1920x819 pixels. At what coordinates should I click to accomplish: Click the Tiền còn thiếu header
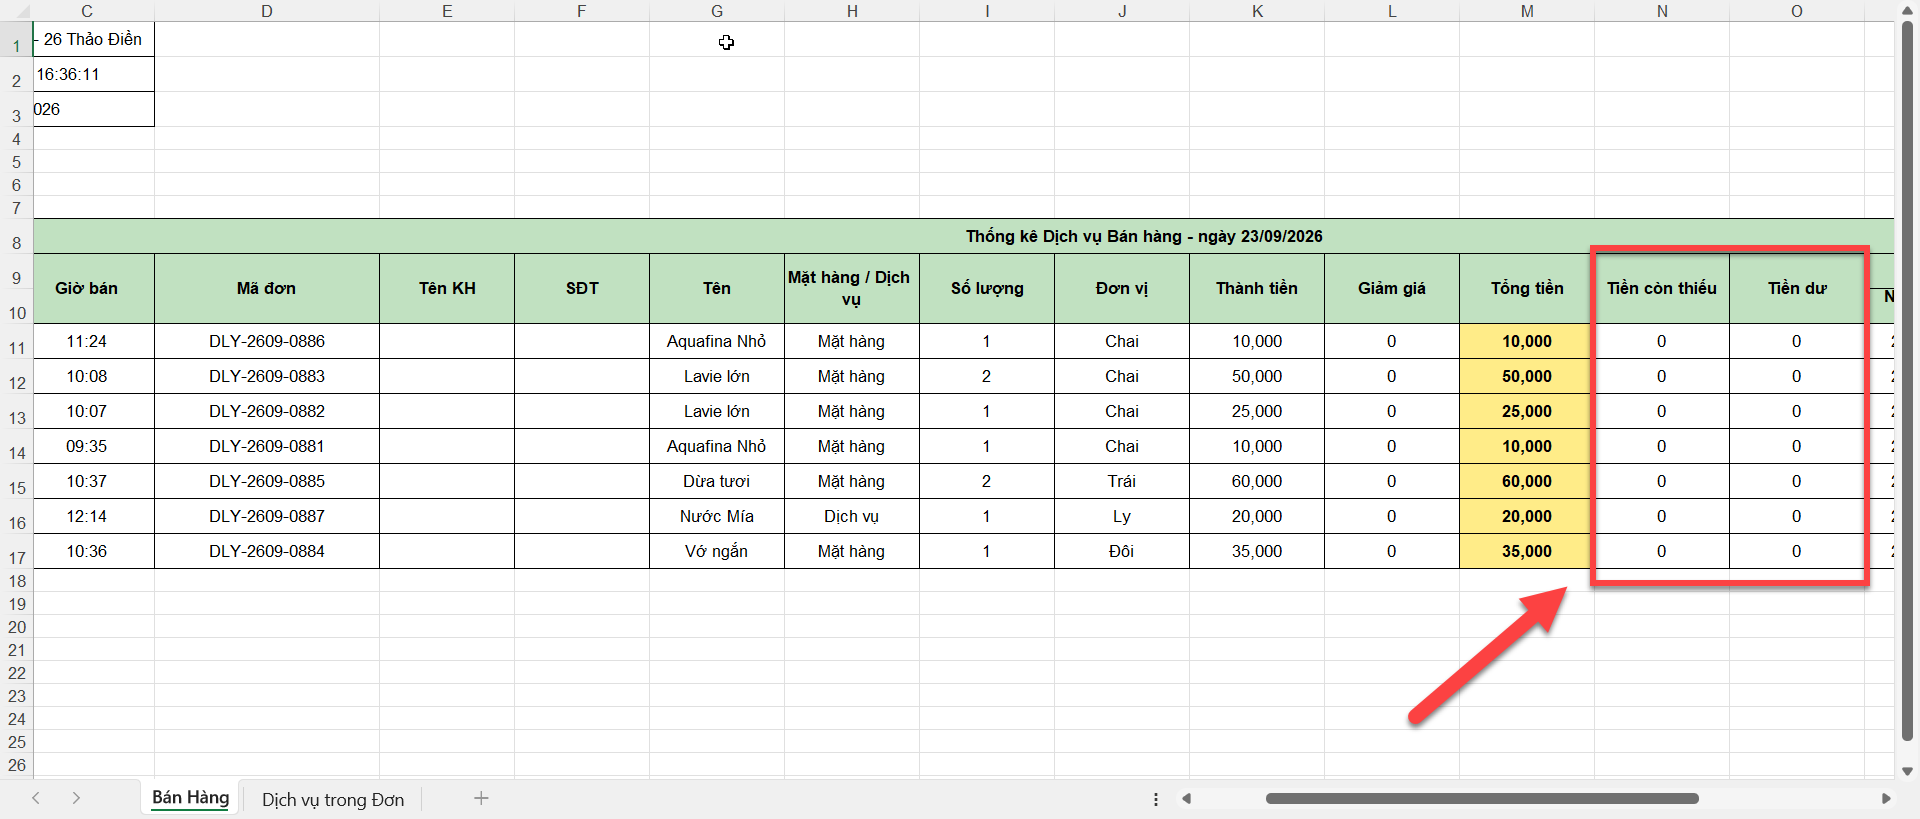pos(1662,288)
